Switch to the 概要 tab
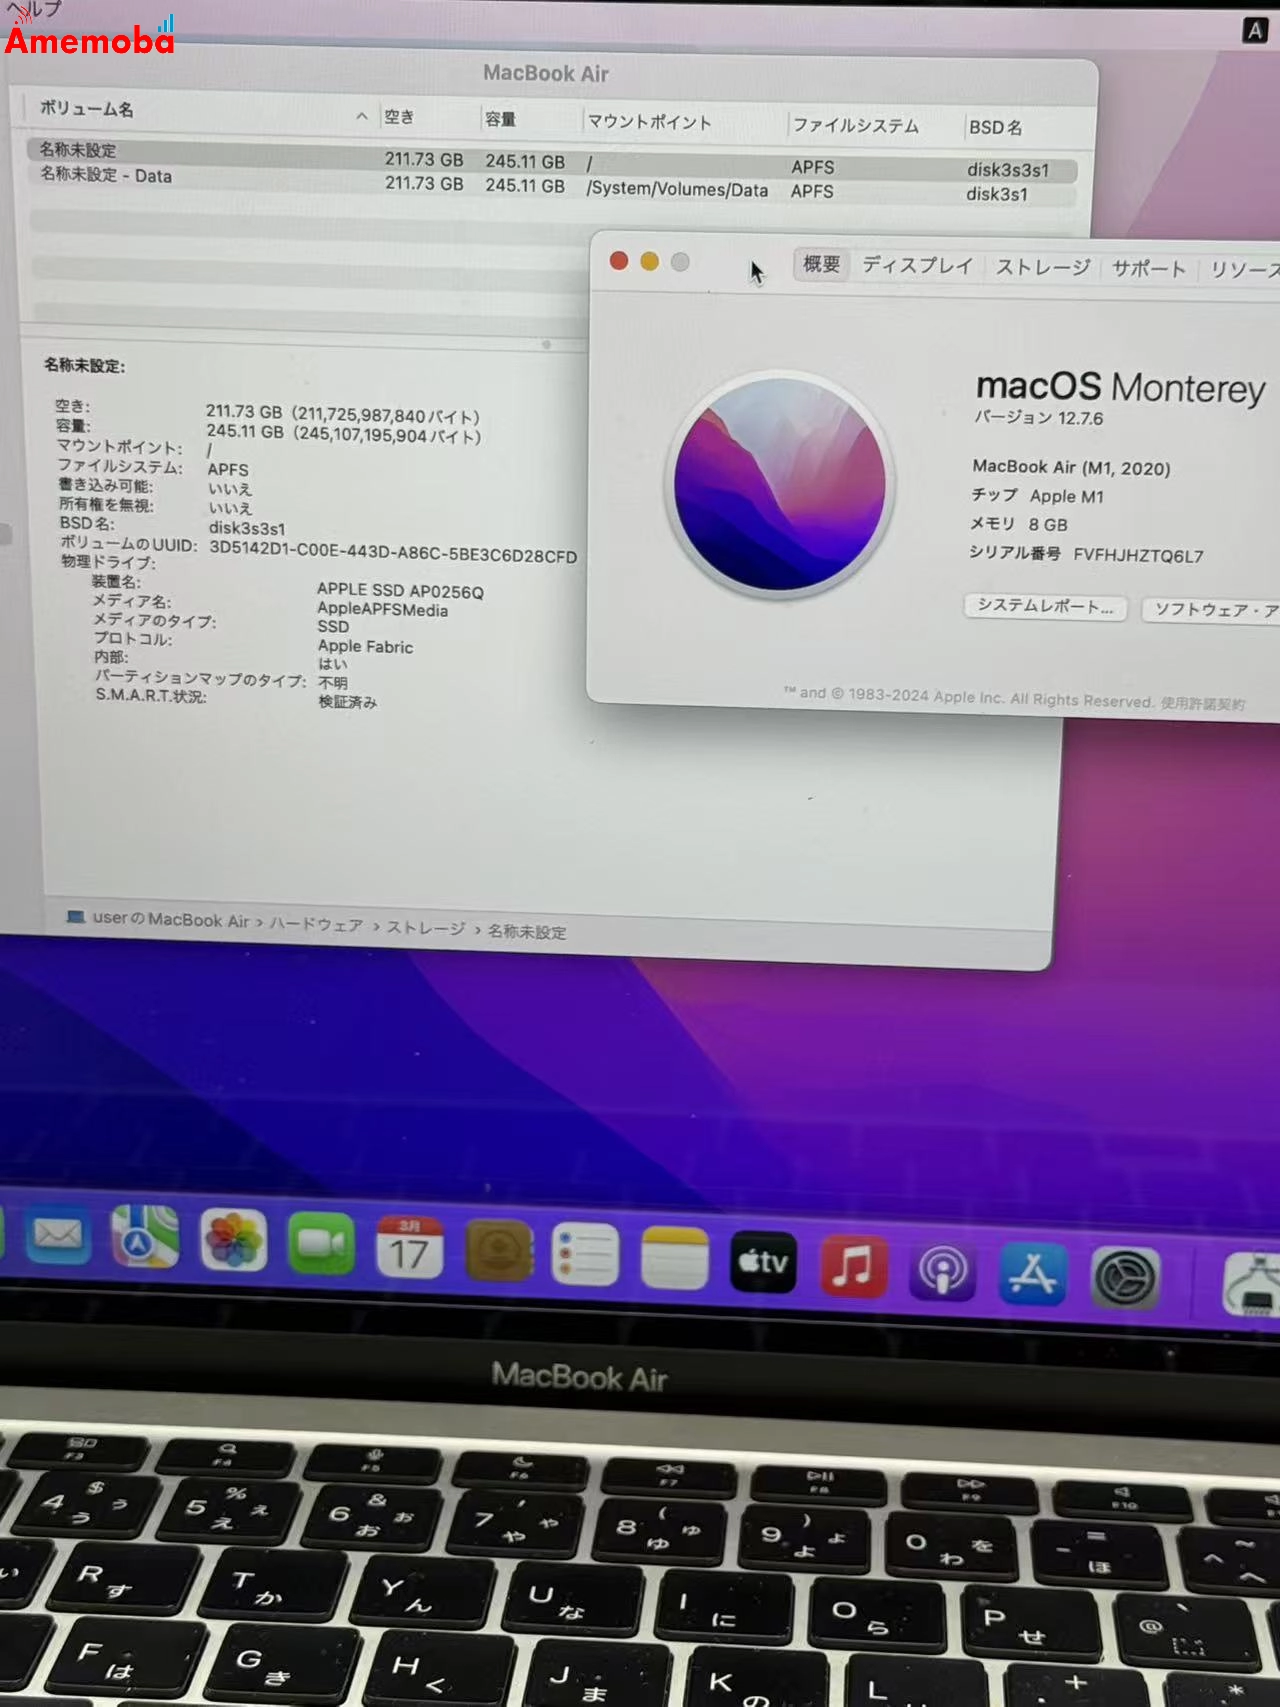The image size is (1280, 1707). coord(821,264)
